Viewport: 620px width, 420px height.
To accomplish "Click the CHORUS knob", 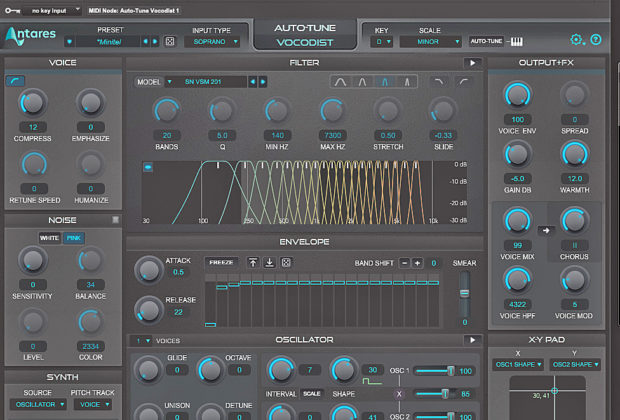I will pos(574,221).
